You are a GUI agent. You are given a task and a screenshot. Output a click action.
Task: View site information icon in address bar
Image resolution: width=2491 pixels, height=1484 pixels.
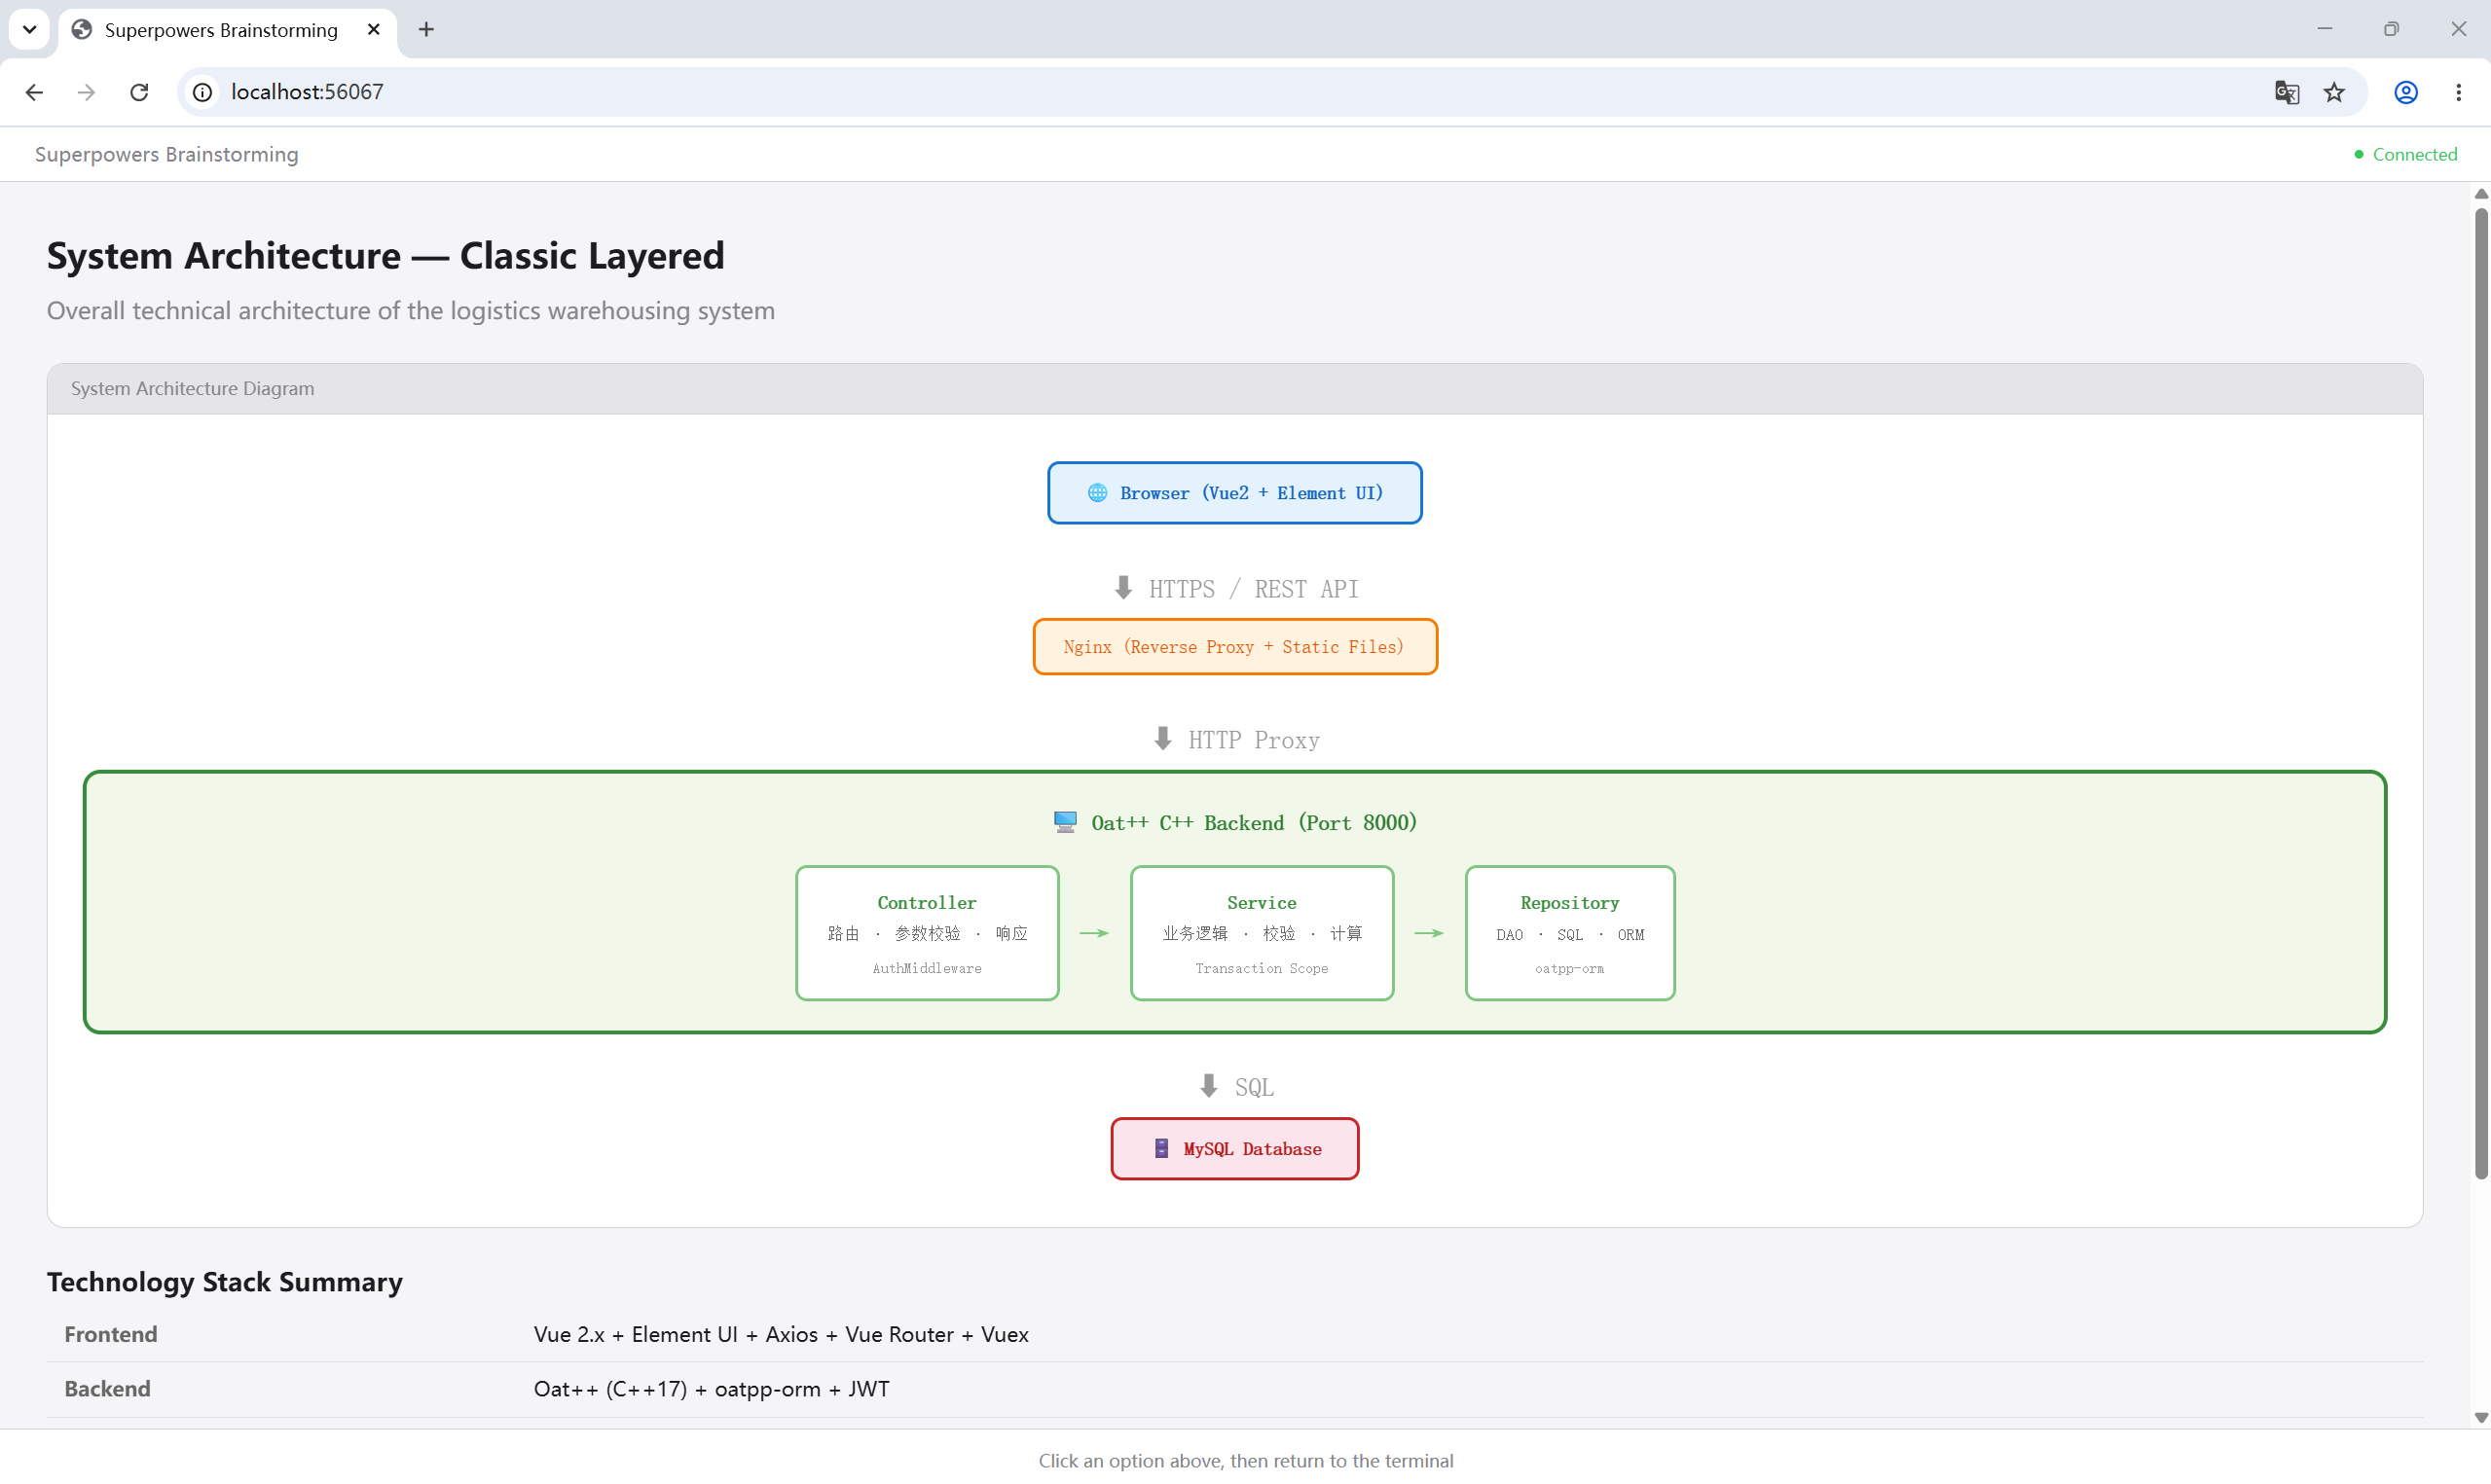[x=203, y=92]
